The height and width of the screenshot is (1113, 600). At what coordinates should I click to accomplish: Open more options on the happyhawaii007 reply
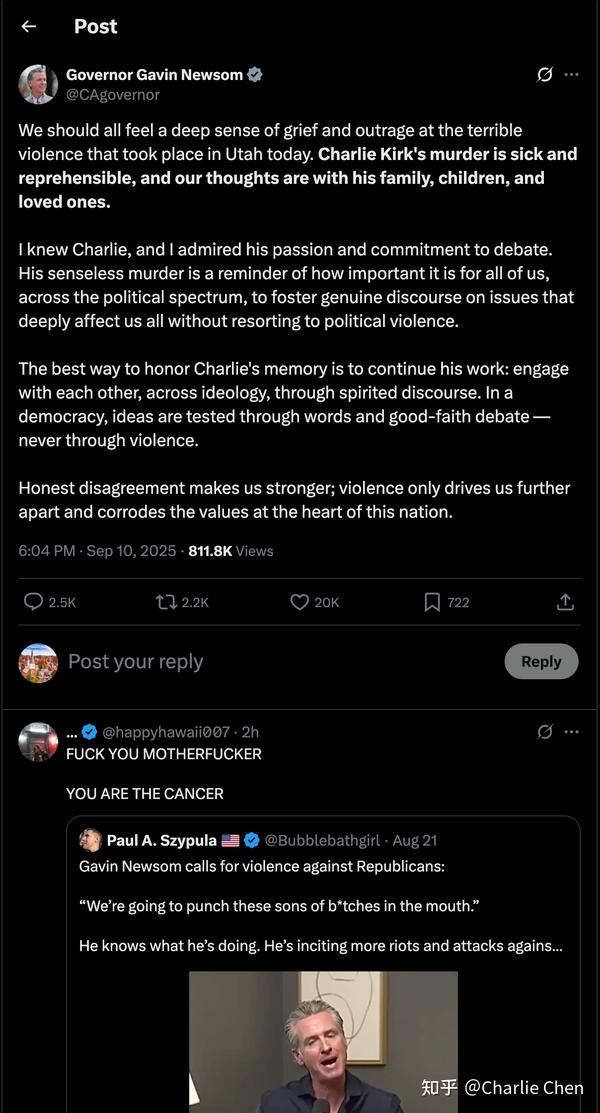[x=571, y=732]
